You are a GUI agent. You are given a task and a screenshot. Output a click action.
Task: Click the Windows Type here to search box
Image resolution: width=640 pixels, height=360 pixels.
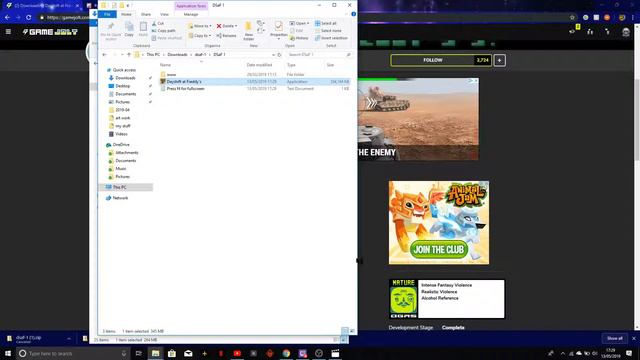73,353
